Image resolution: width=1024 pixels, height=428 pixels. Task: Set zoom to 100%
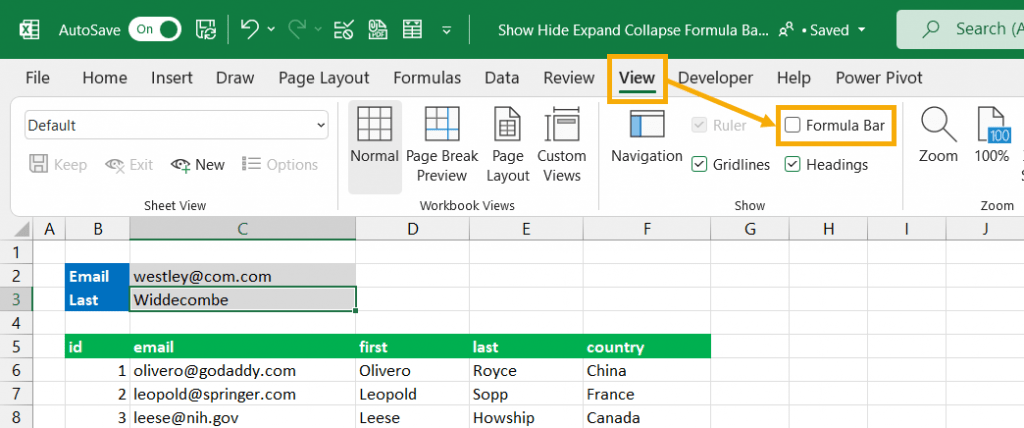coord(991,136)
